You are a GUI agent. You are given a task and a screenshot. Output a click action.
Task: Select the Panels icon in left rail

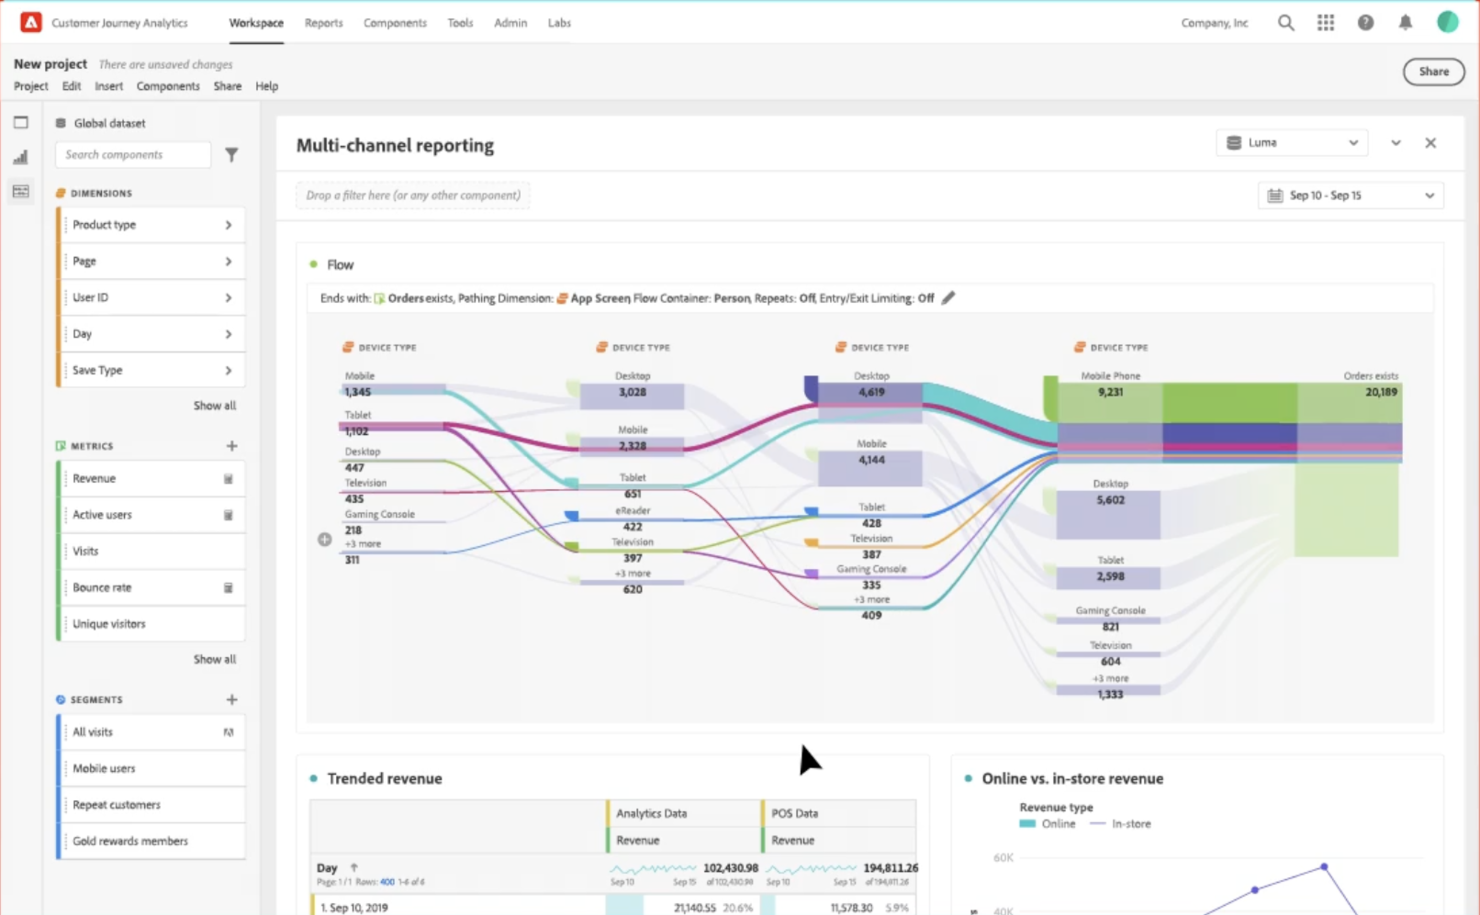(x=21, y=123)
